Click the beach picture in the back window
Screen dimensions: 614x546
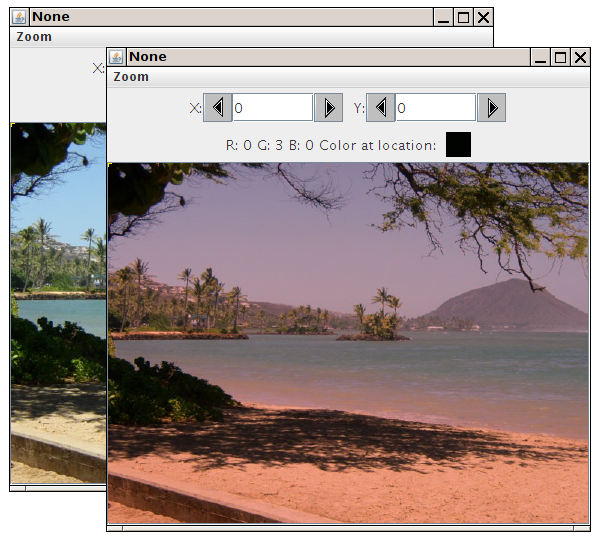click(57, 300)
